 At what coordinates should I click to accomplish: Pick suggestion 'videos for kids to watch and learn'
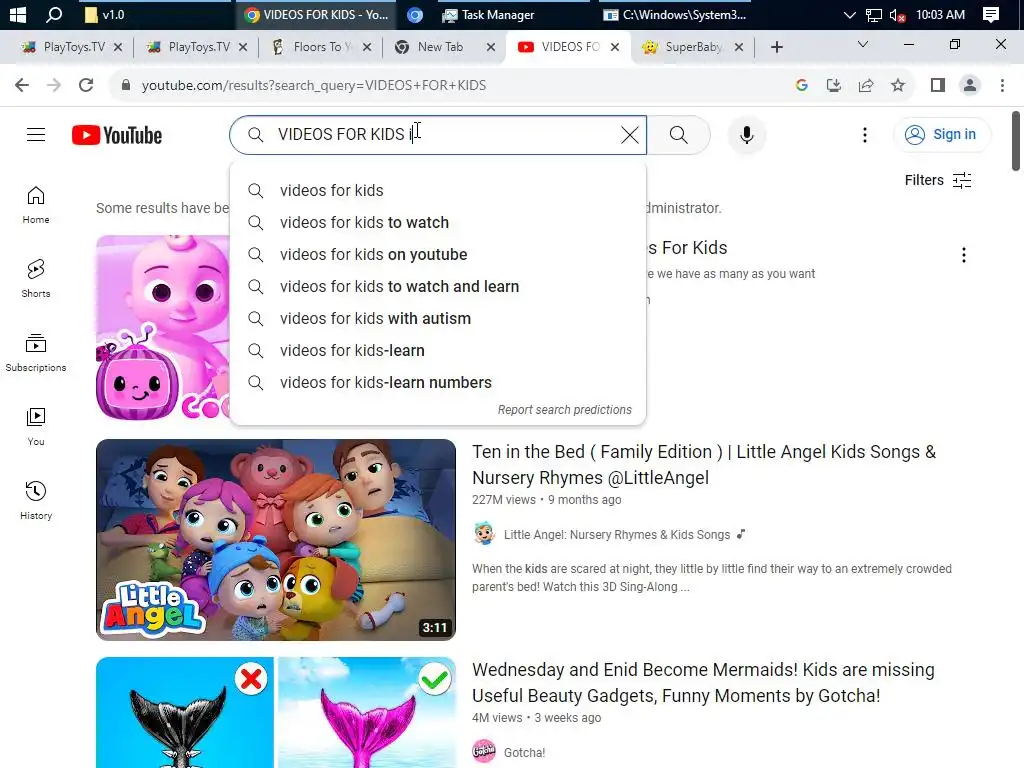[x=438, y=287]
